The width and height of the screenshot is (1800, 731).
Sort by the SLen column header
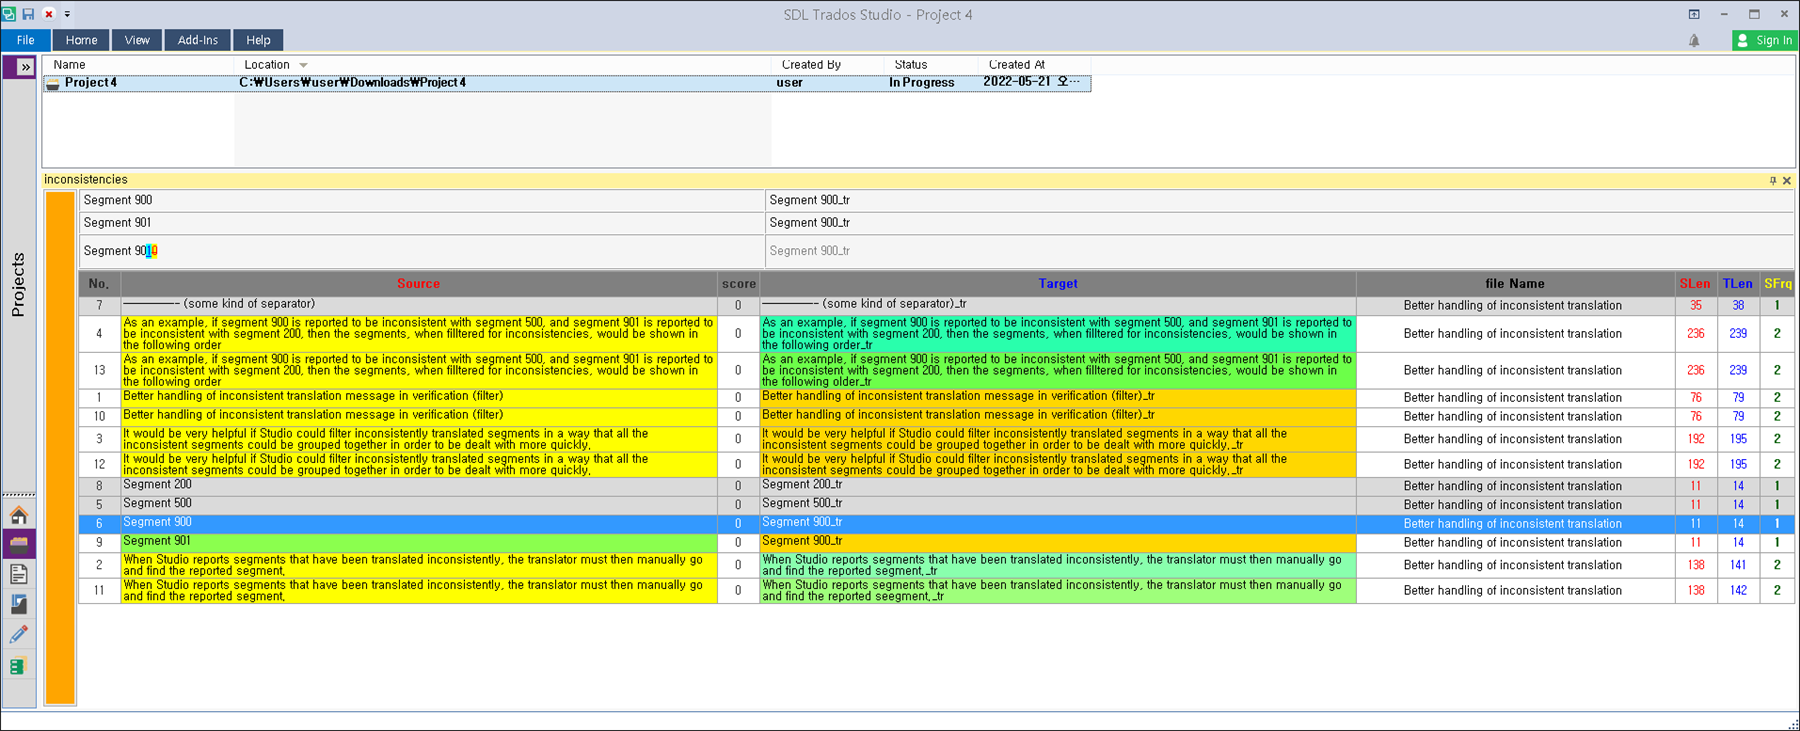(1695, 284)
